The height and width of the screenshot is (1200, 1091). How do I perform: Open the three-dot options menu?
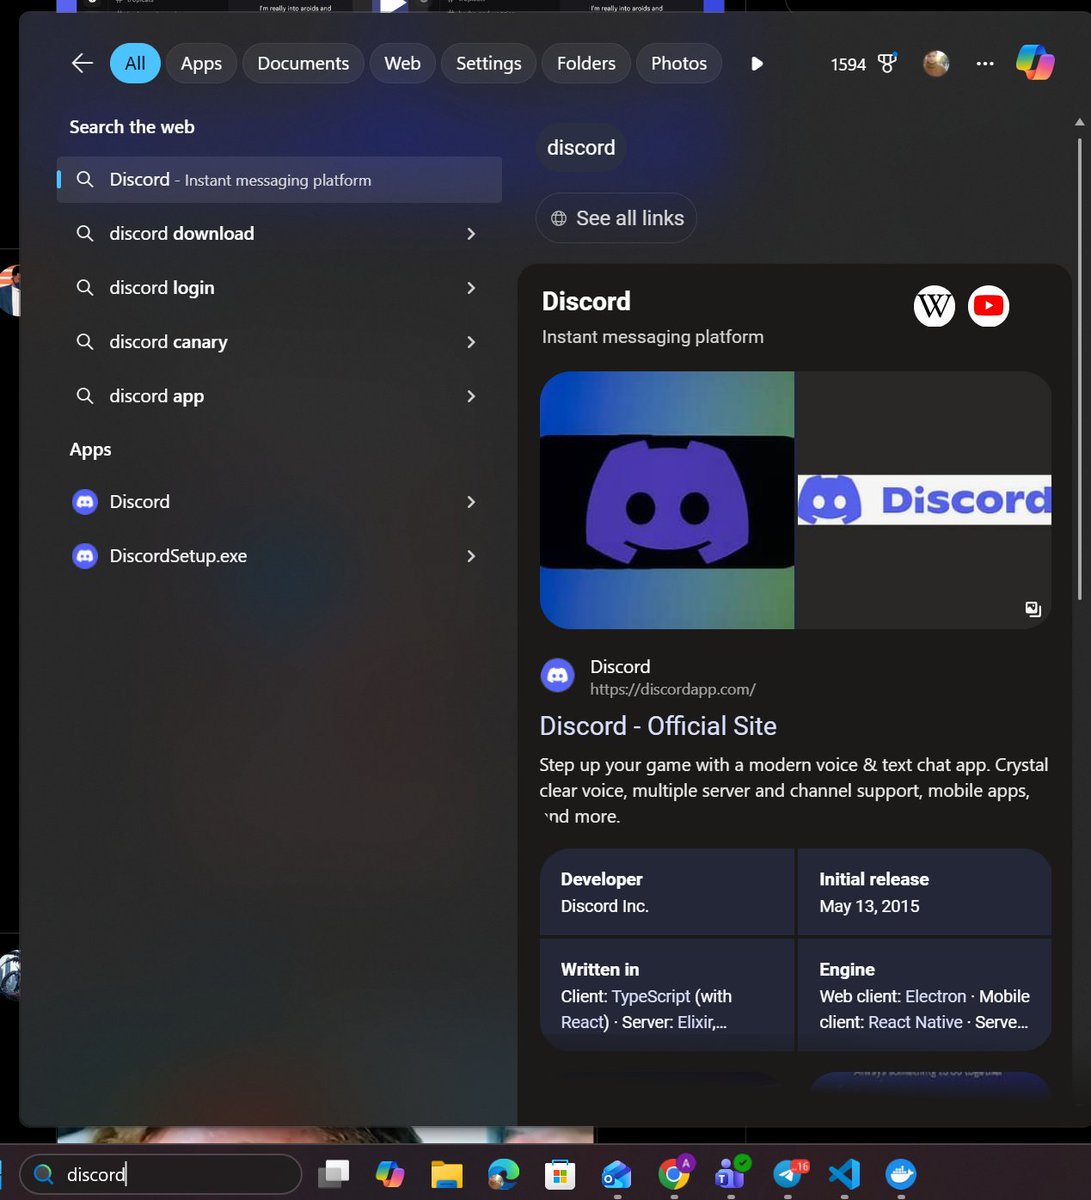[985, 64]
